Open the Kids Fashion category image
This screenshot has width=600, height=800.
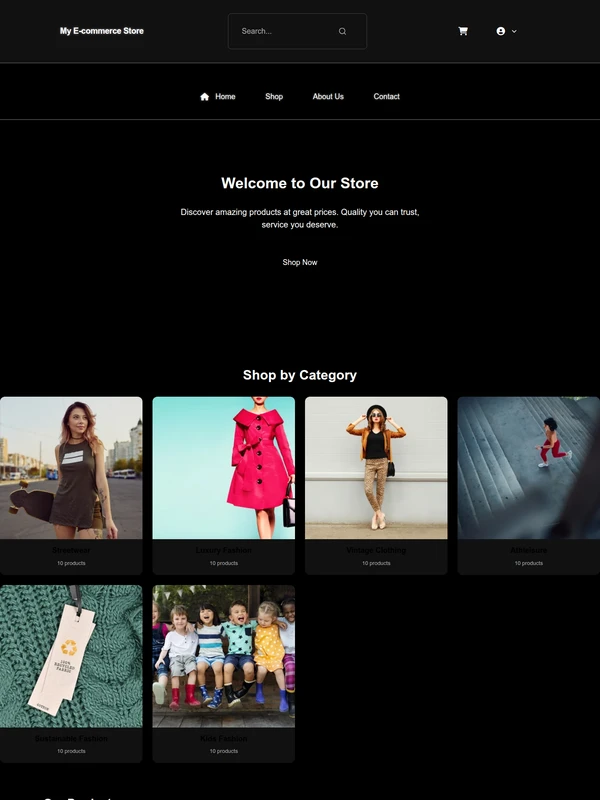pos(223,656)
